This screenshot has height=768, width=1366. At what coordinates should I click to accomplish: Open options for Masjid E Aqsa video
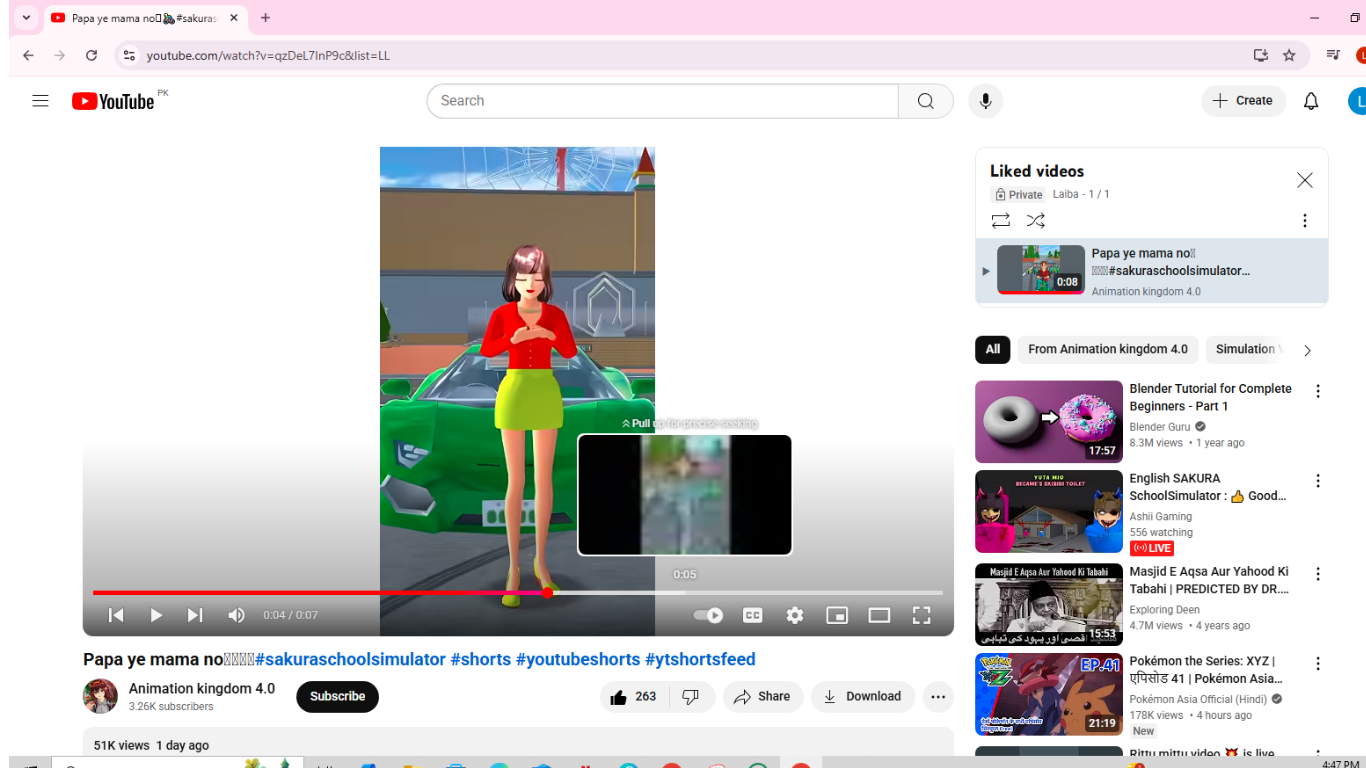point(1318,574)
